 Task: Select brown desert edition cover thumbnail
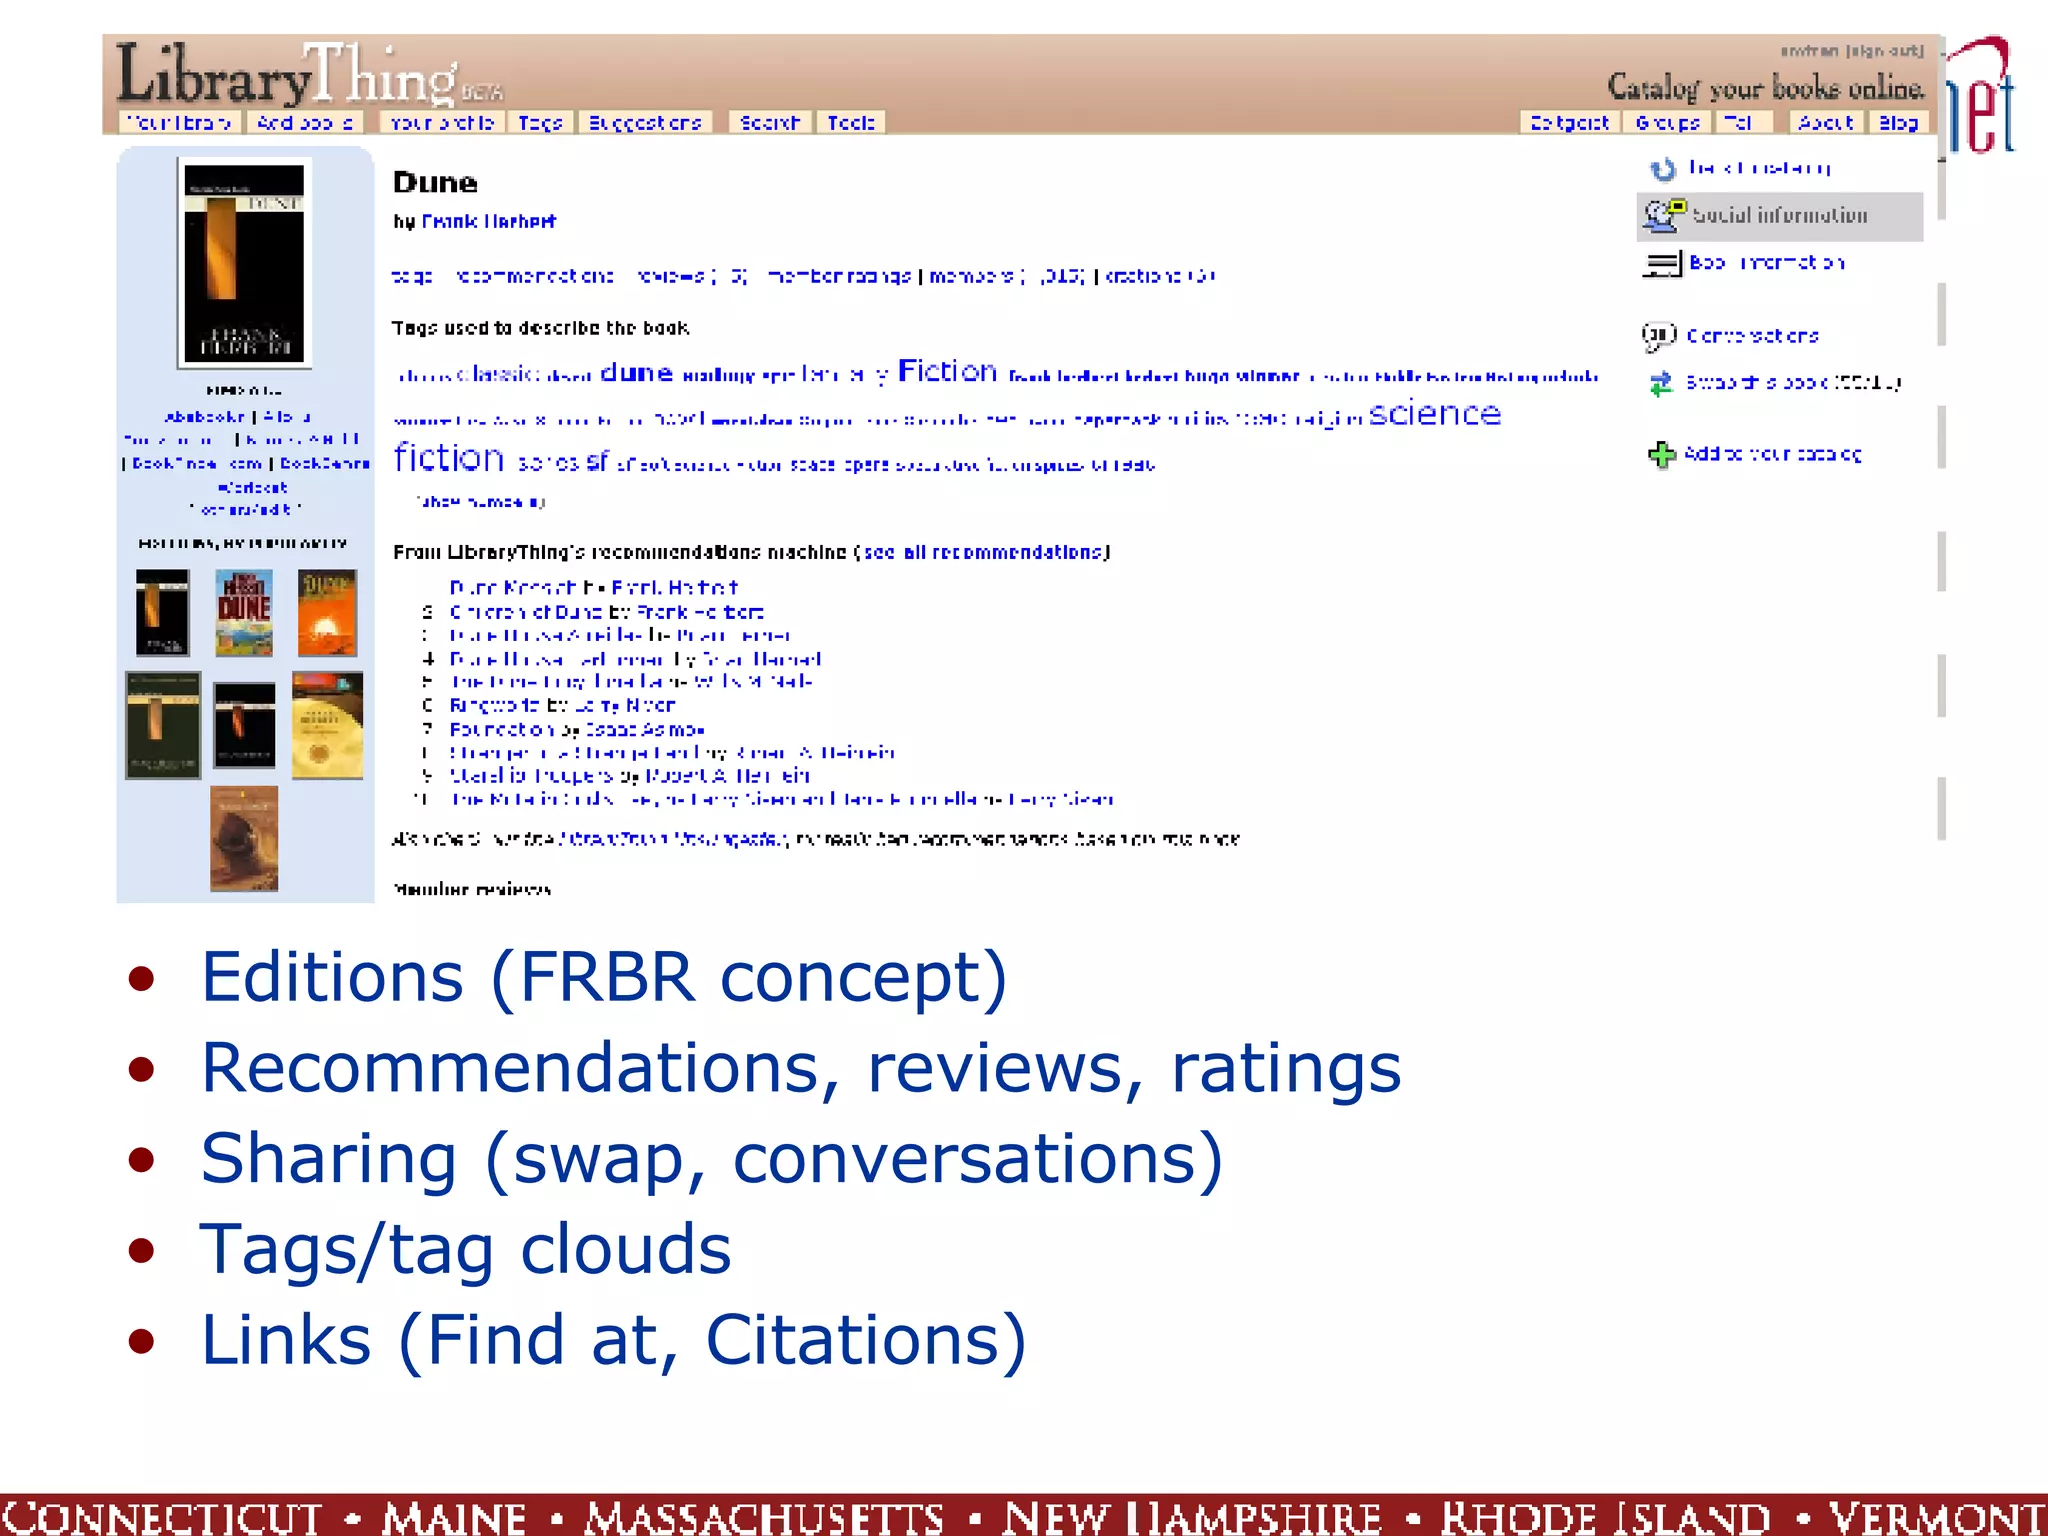click(x=244, y=839)
